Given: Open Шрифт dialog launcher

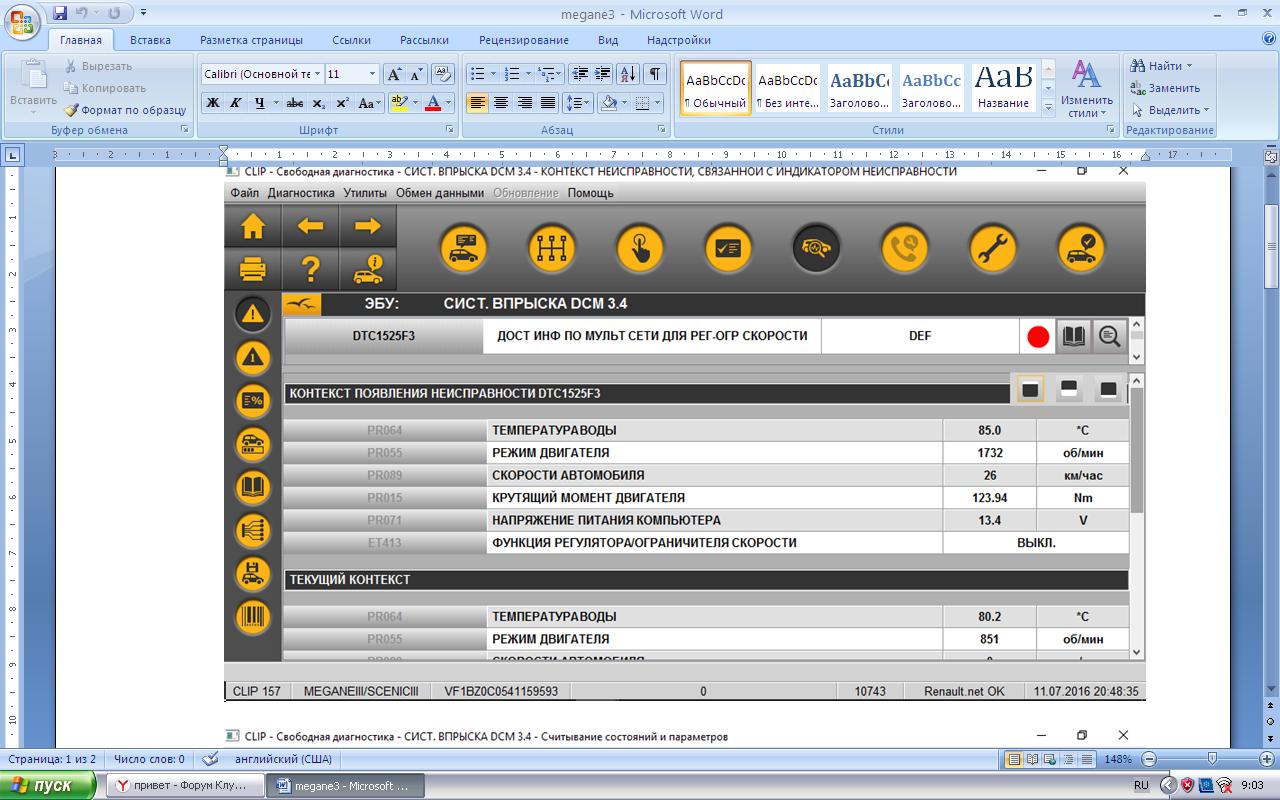Looking at the screenshot, I should coord(450,130).
